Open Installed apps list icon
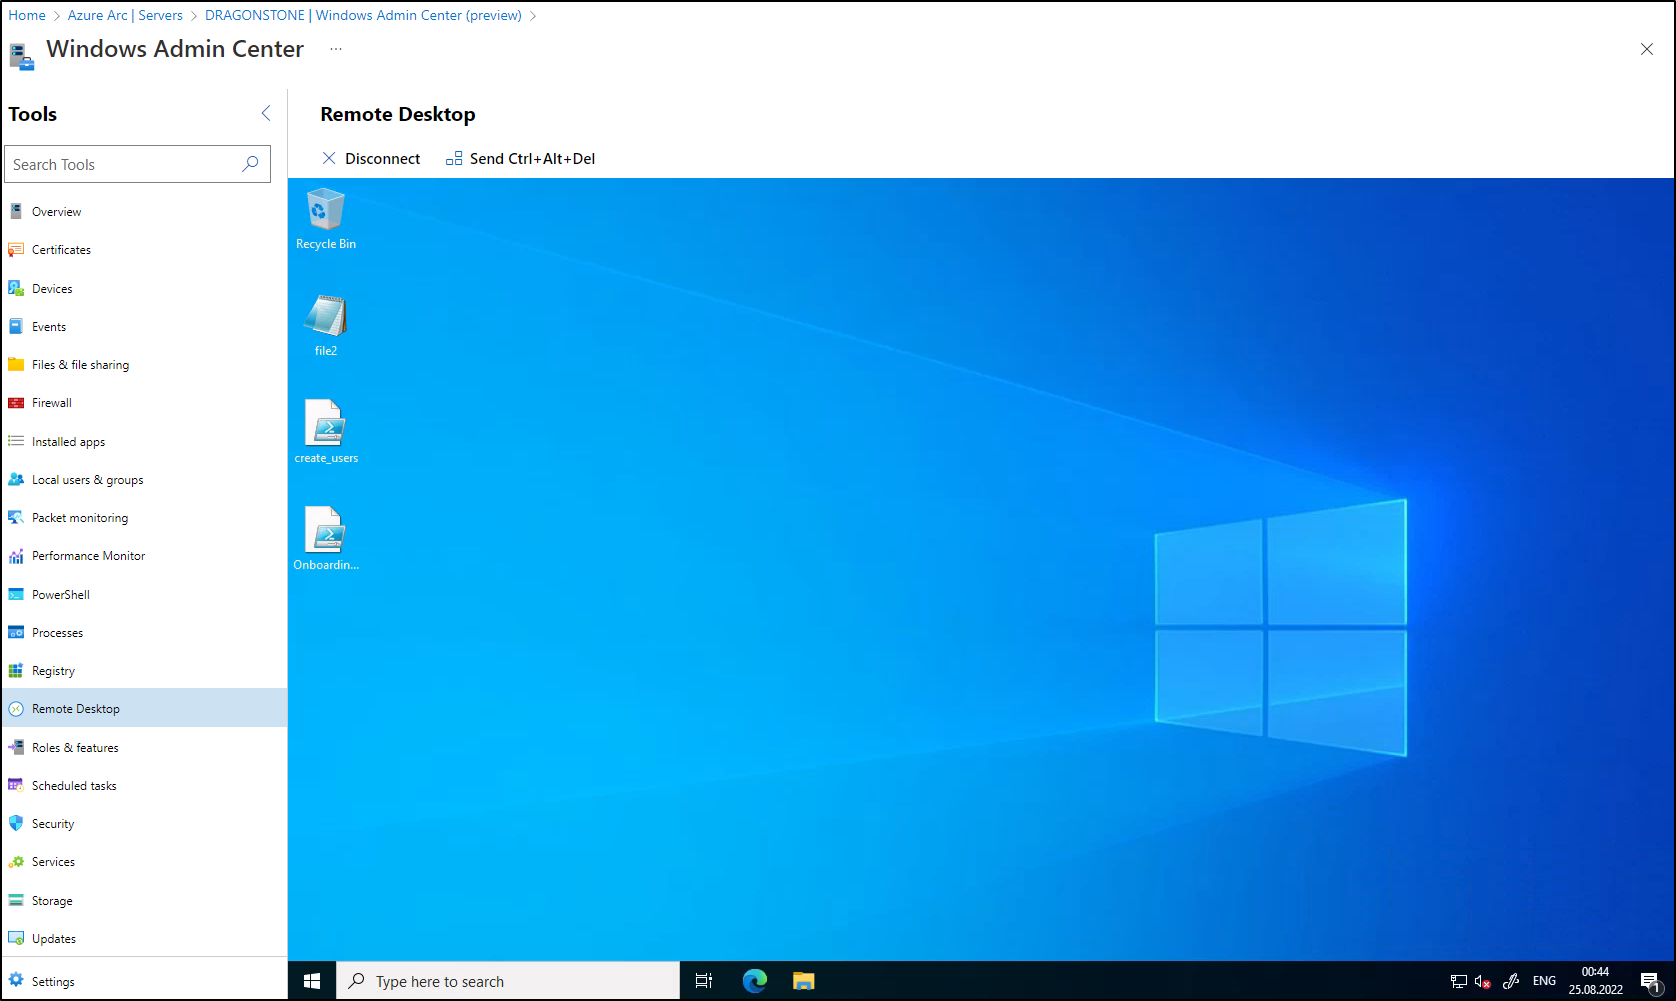1676x1001 pixels. click(x=16, y=441)
